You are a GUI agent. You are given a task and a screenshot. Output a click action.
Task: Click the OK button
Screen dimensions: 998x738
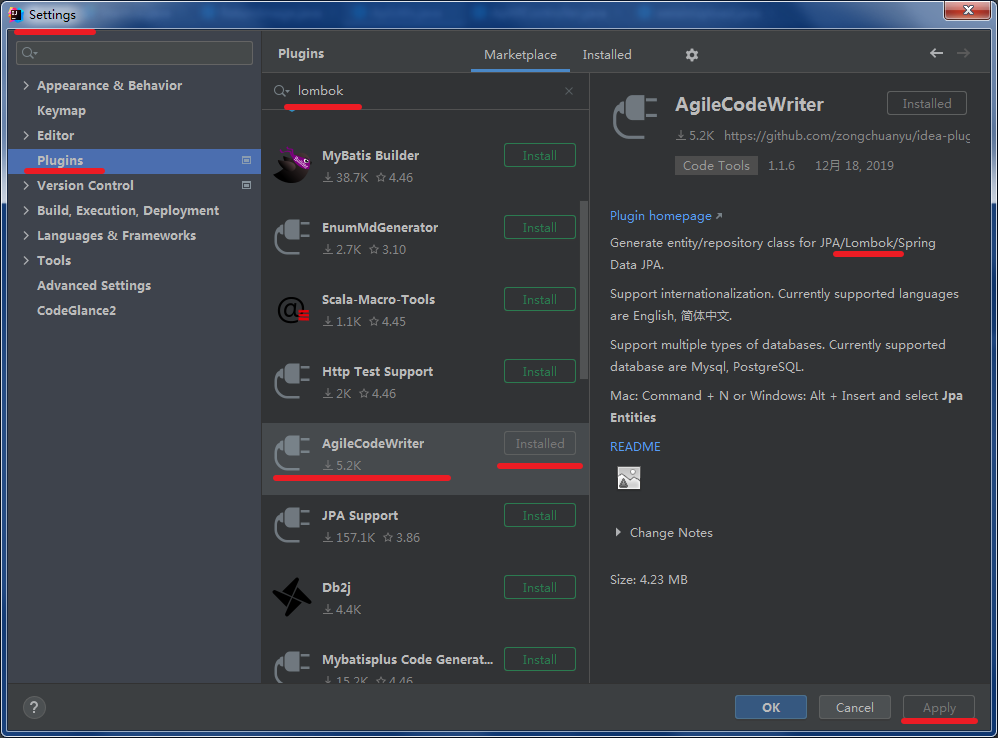[x=771, y=707]
